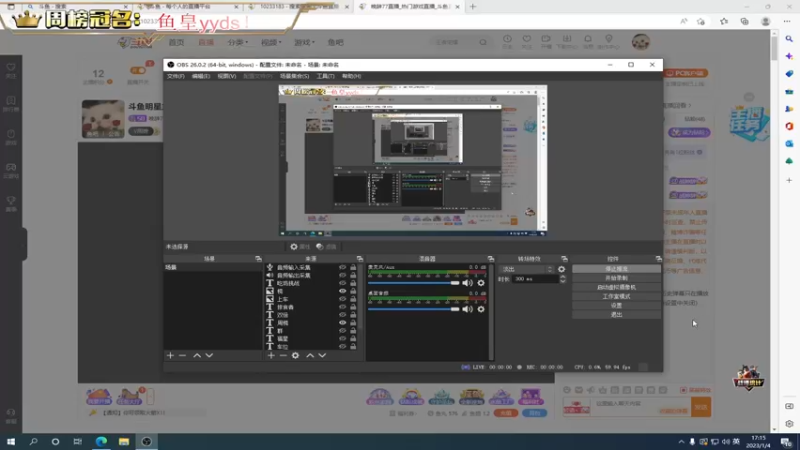Click 停止推流 stop streaming button
Viewport: 800px width, 450px height.
click(616, 269)
